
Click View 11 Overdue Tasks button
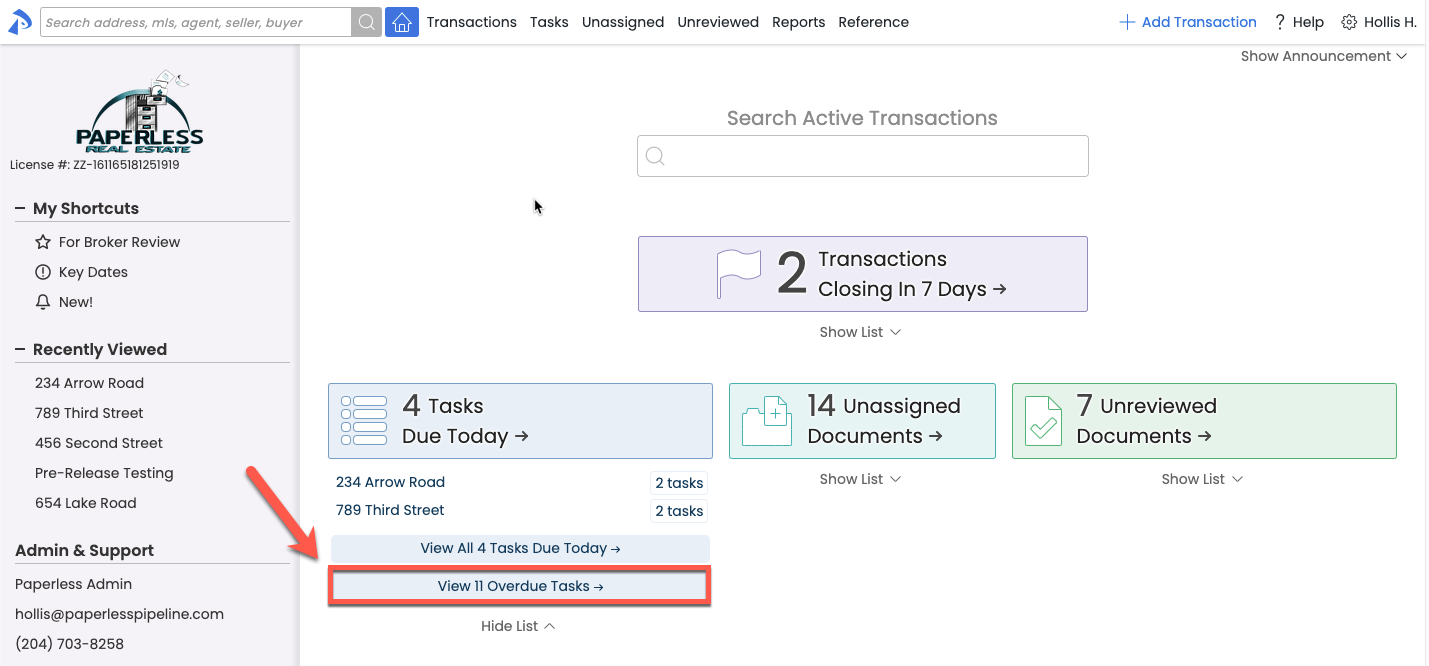520,586
